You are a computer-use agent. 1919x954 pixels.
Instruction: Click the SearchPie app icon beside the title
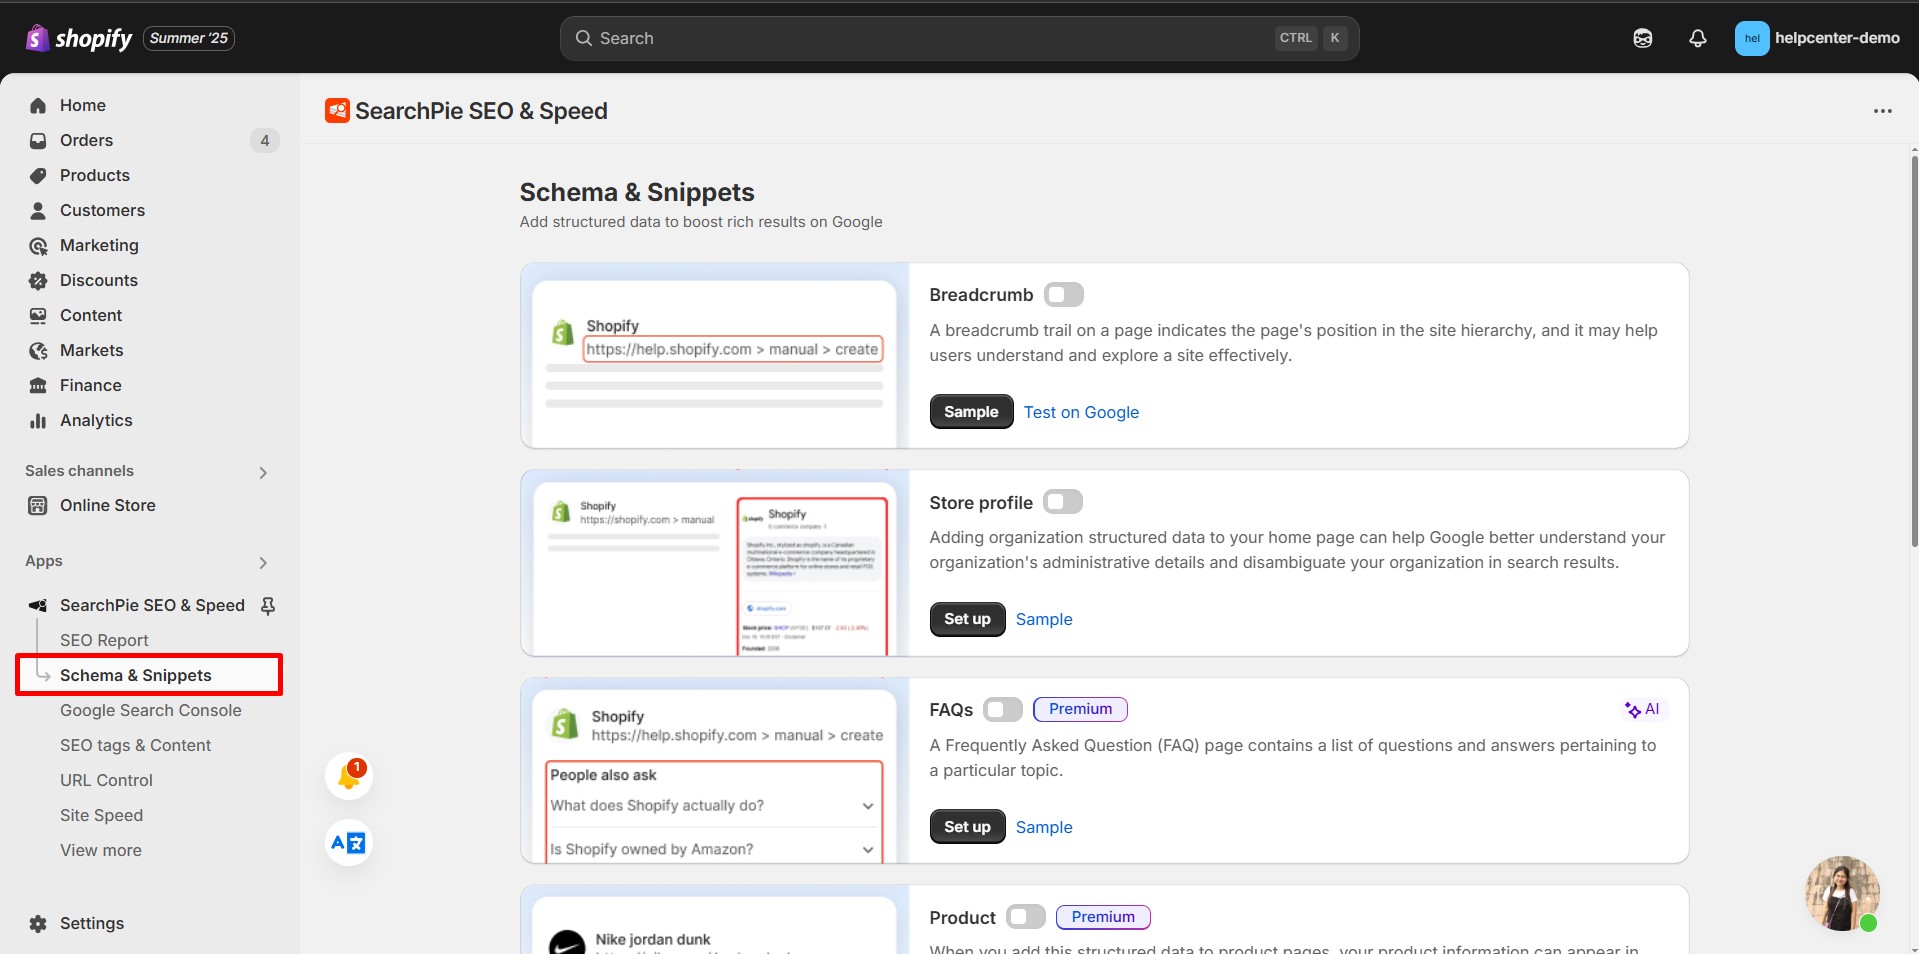[337, 110]
